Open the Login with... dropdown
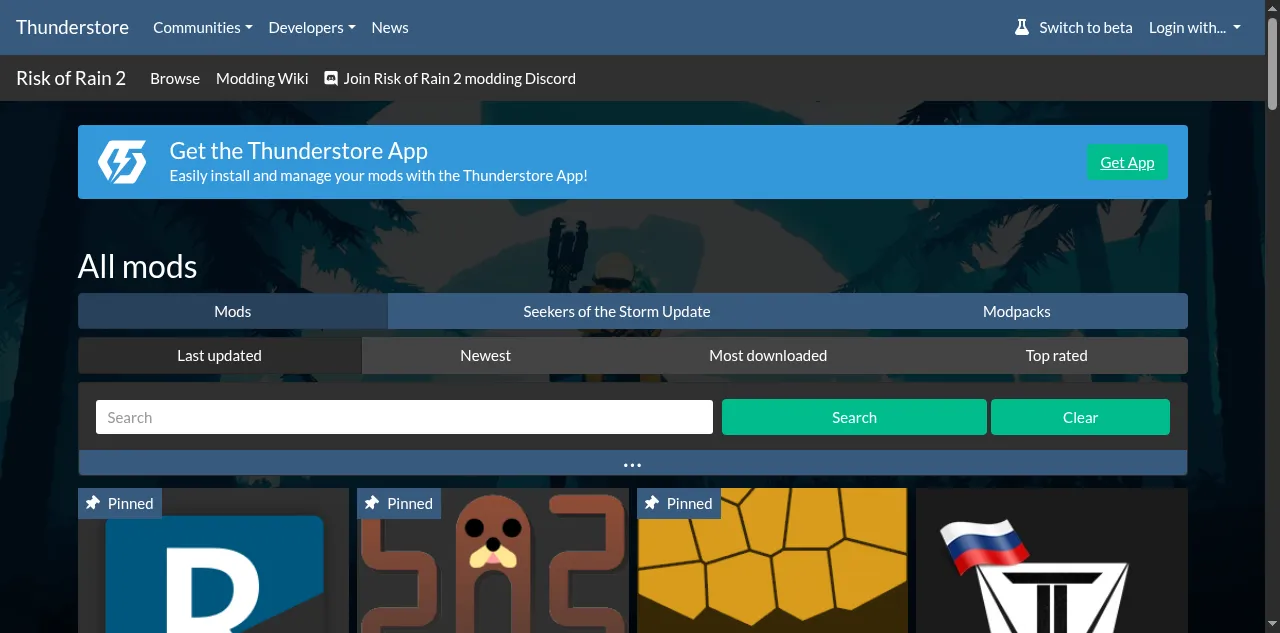This screenshot has width=1280, height=633. pyautogui.click(x=1194, y=27)
